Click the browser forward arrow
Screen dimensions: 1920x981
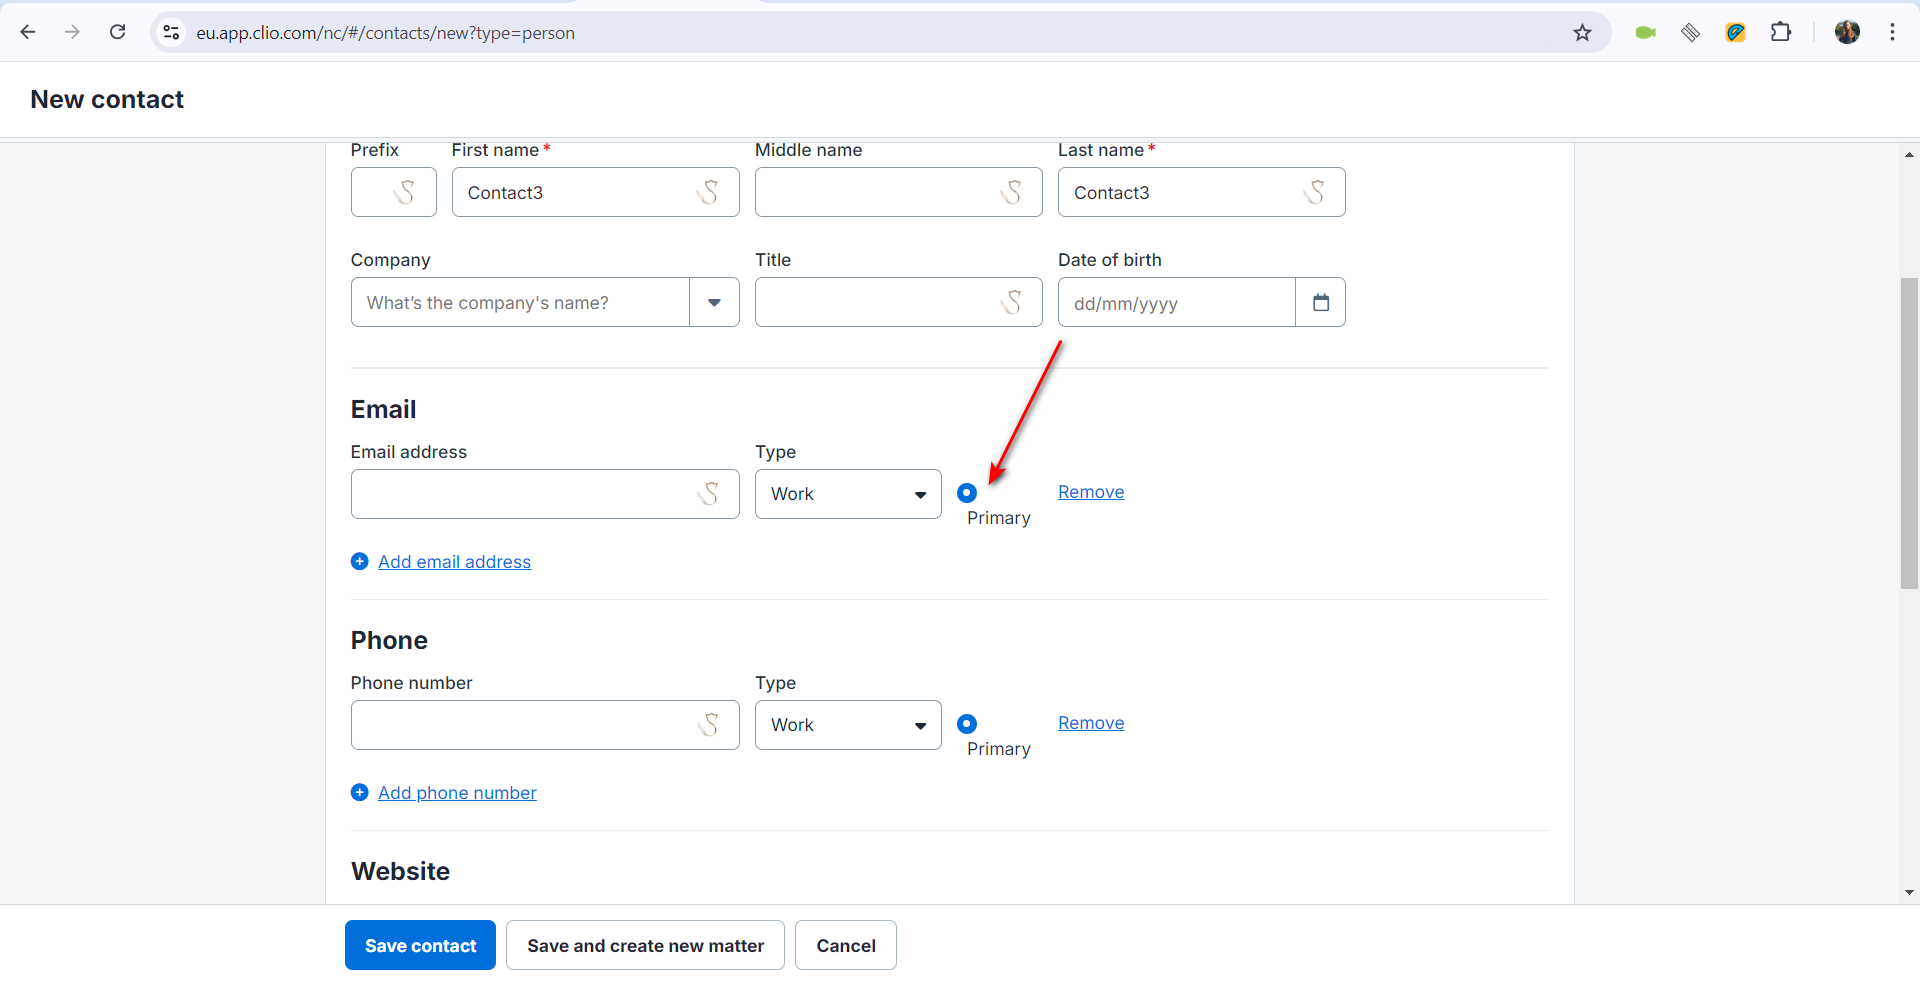72,32
